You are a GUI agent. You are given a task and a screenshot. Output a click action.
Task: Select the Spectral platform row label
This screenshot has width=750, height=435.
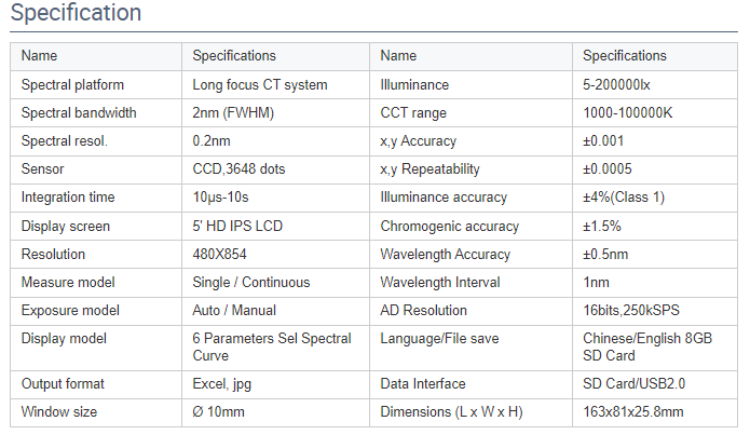click(x=73, y=85)
